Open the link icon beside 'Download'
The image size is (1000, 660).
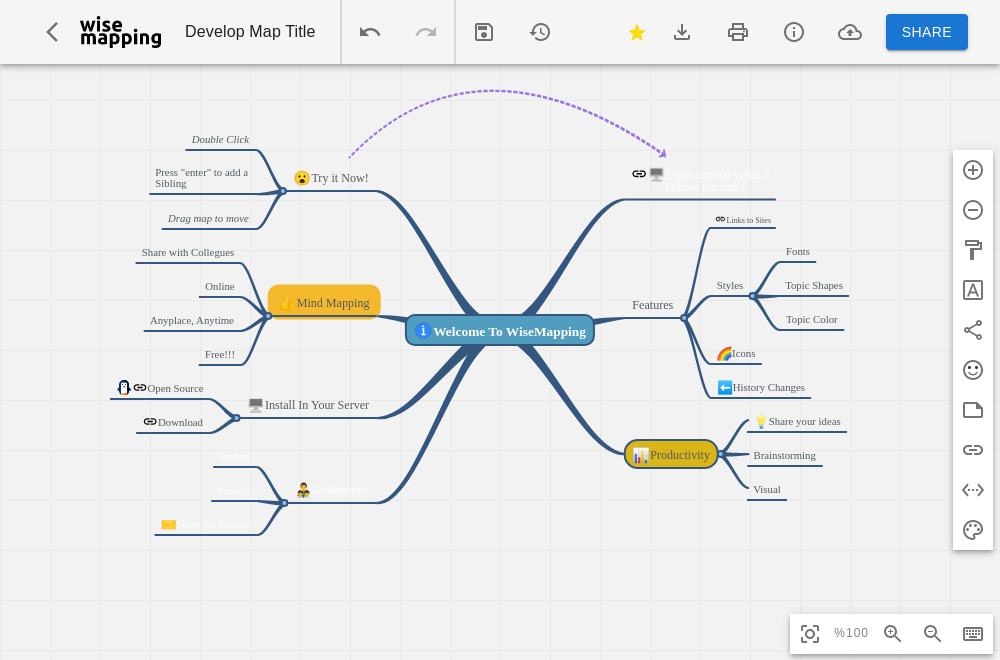pyautogui.click(x=150, y=422)
